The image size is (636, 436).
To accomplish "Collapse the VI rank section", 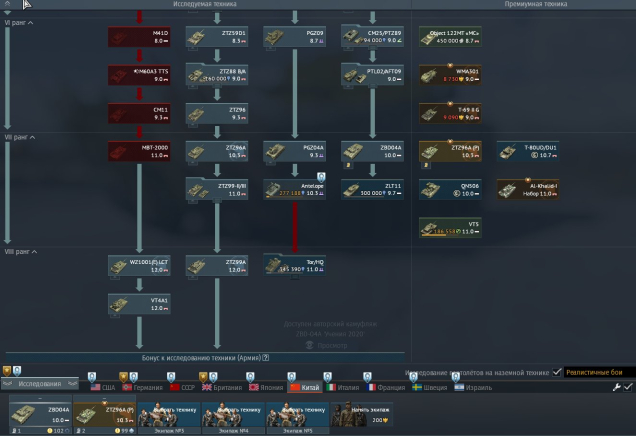I will coord(20,22).
